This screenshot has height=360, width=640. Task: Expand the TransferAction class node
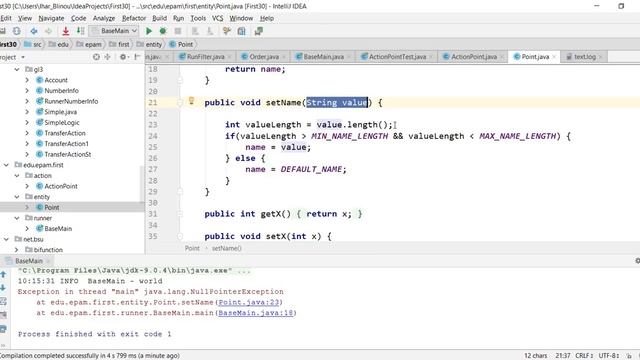click(27, 133)
